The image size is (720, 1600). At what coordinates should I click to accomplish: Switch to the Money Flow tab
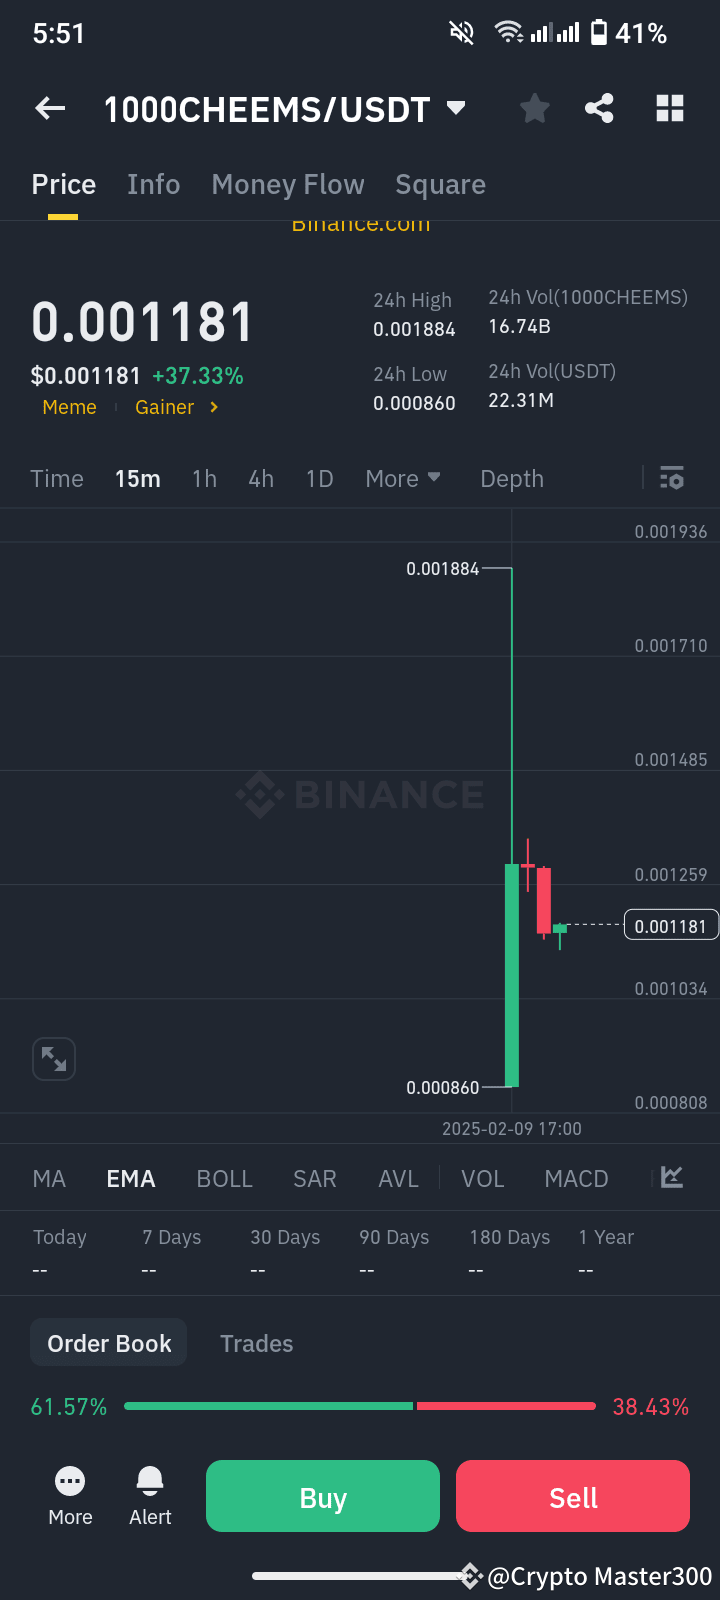[x=288, y=184]
